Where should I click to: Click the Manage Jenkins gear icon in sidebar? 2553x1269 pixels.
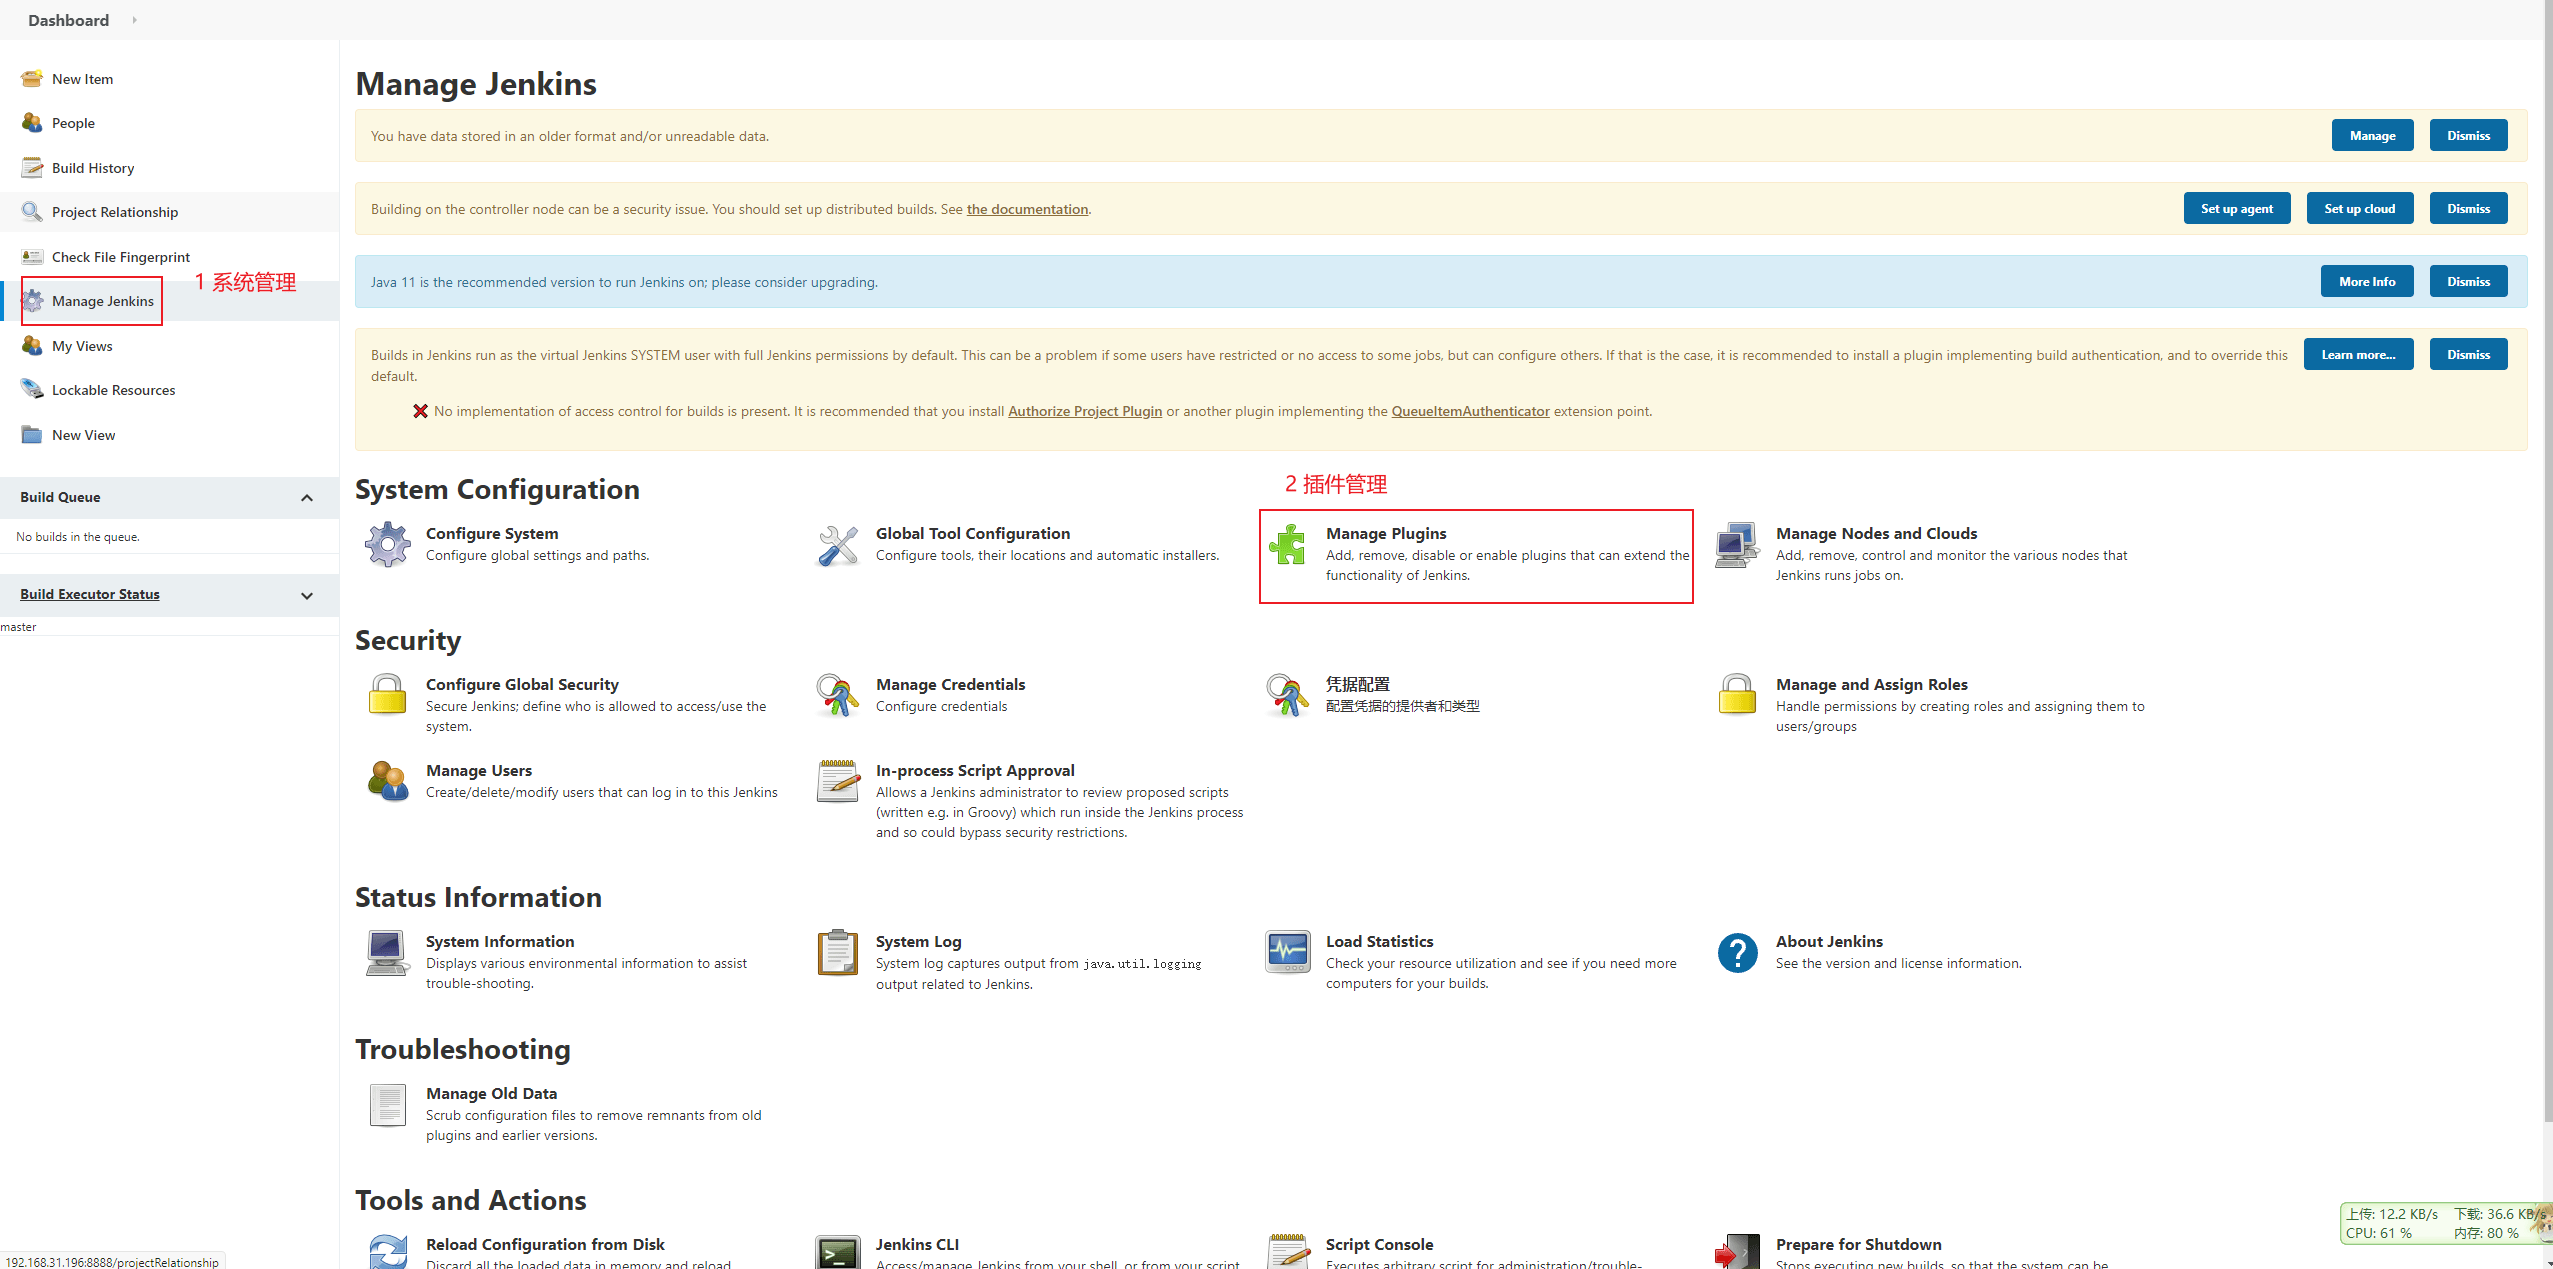pyautogui.click(x=32, y=301)
